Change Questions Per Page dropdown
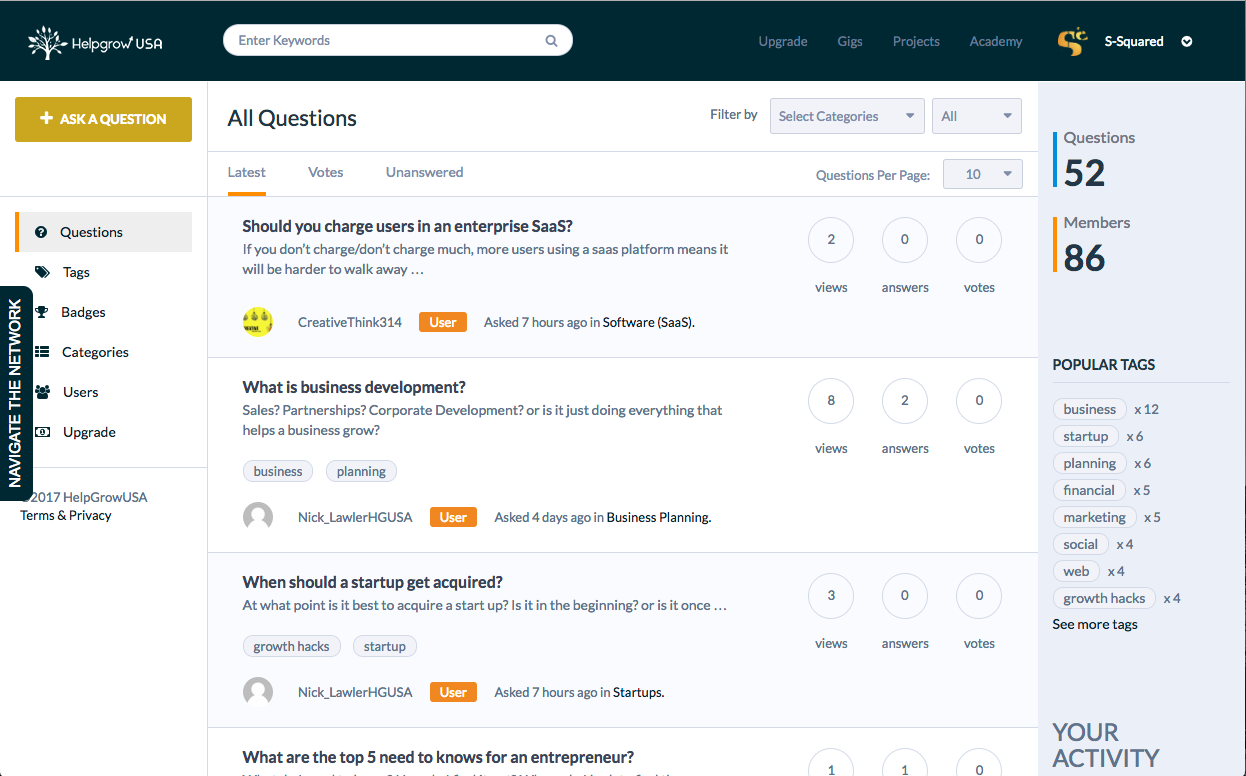This screenshot has height=776, width=1246. tap(983, 174)
